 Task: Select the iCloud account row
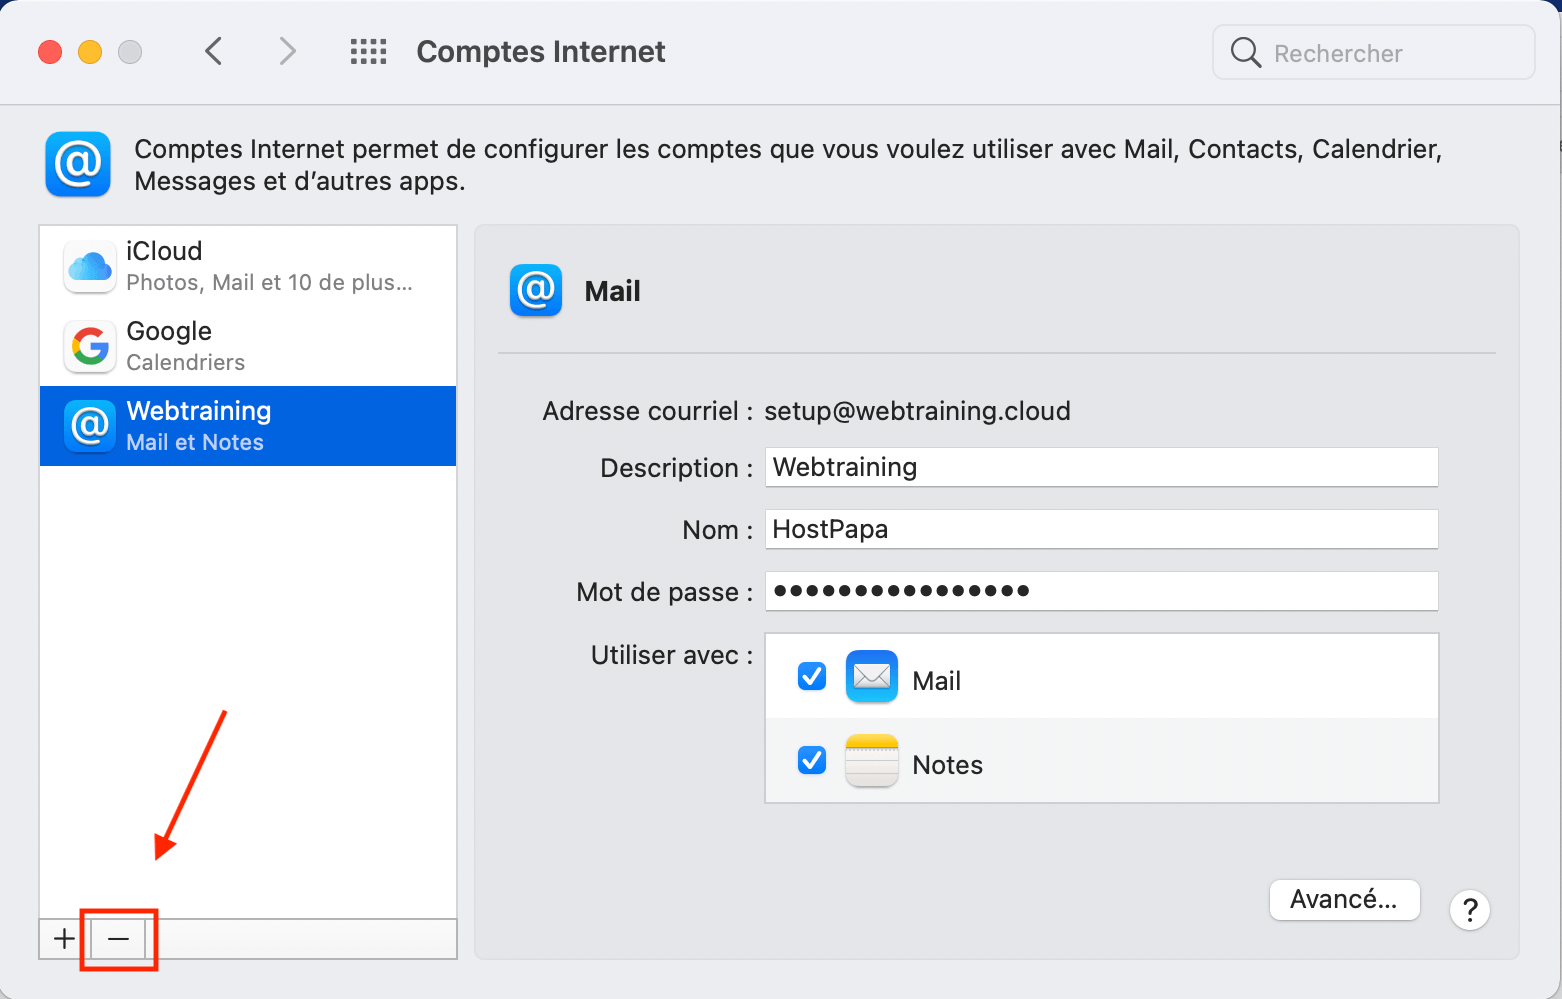[x=248, y=266]
